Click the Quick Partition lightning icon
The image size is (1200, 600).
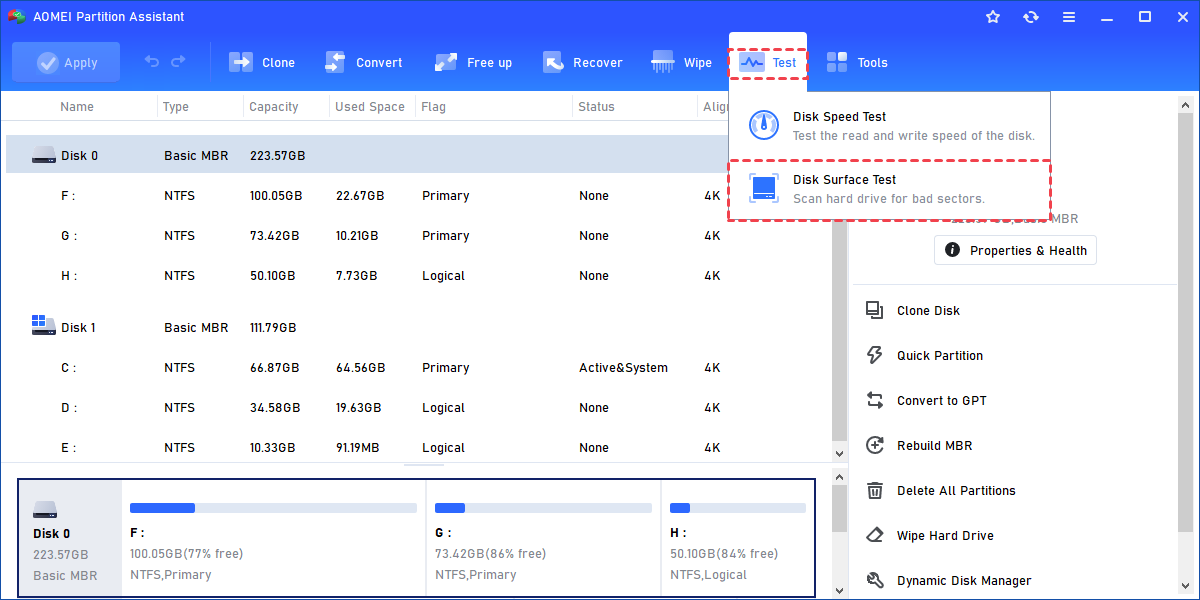875,355
